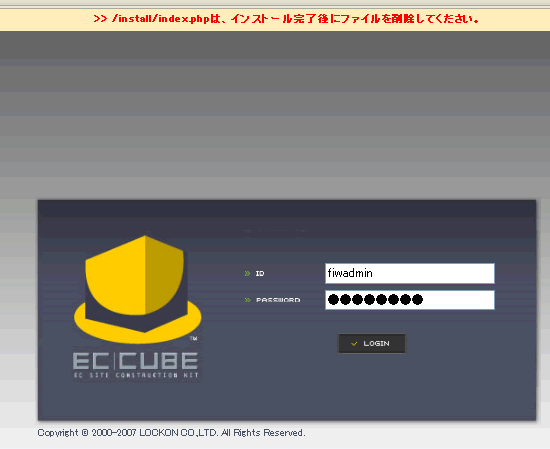Click the TM trademark symbol near the logo
The image size is (550, 449).
pyautogui.click(x=193, y=339)
